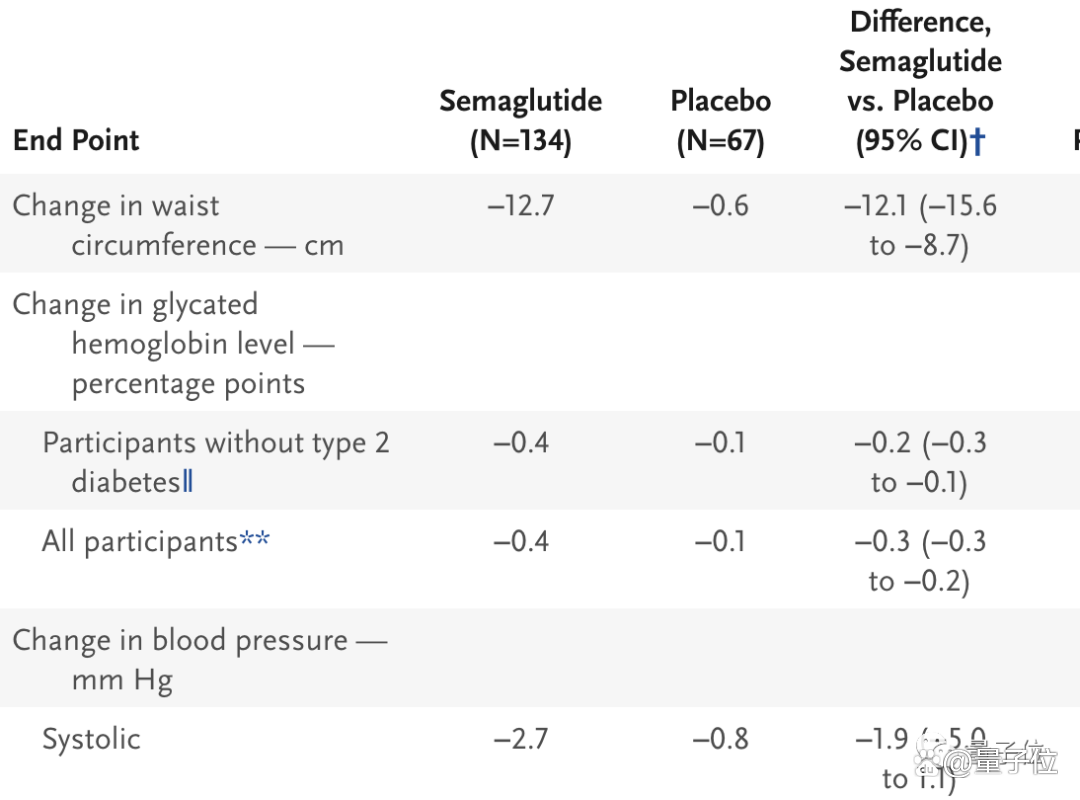Click the -0.3 (-0.3 to -0.2) difference cell
The image size is (1080, 800).
pos(920,560)
